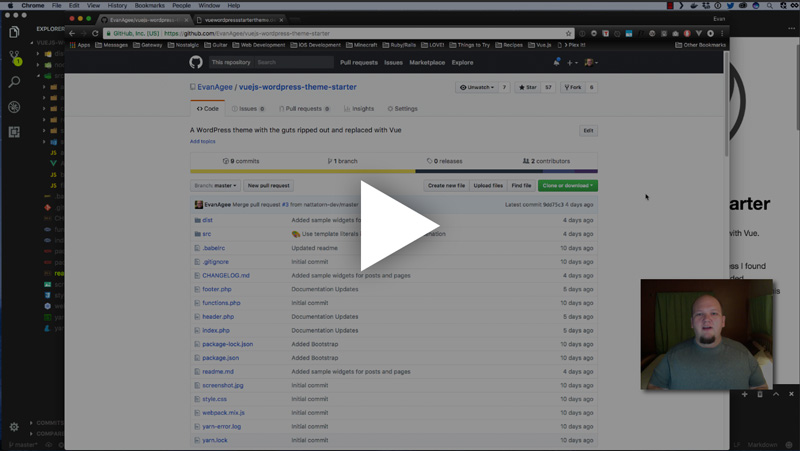Open VS Code Debug icon in activity bar
Screen dimensions: 800x451
14,107
